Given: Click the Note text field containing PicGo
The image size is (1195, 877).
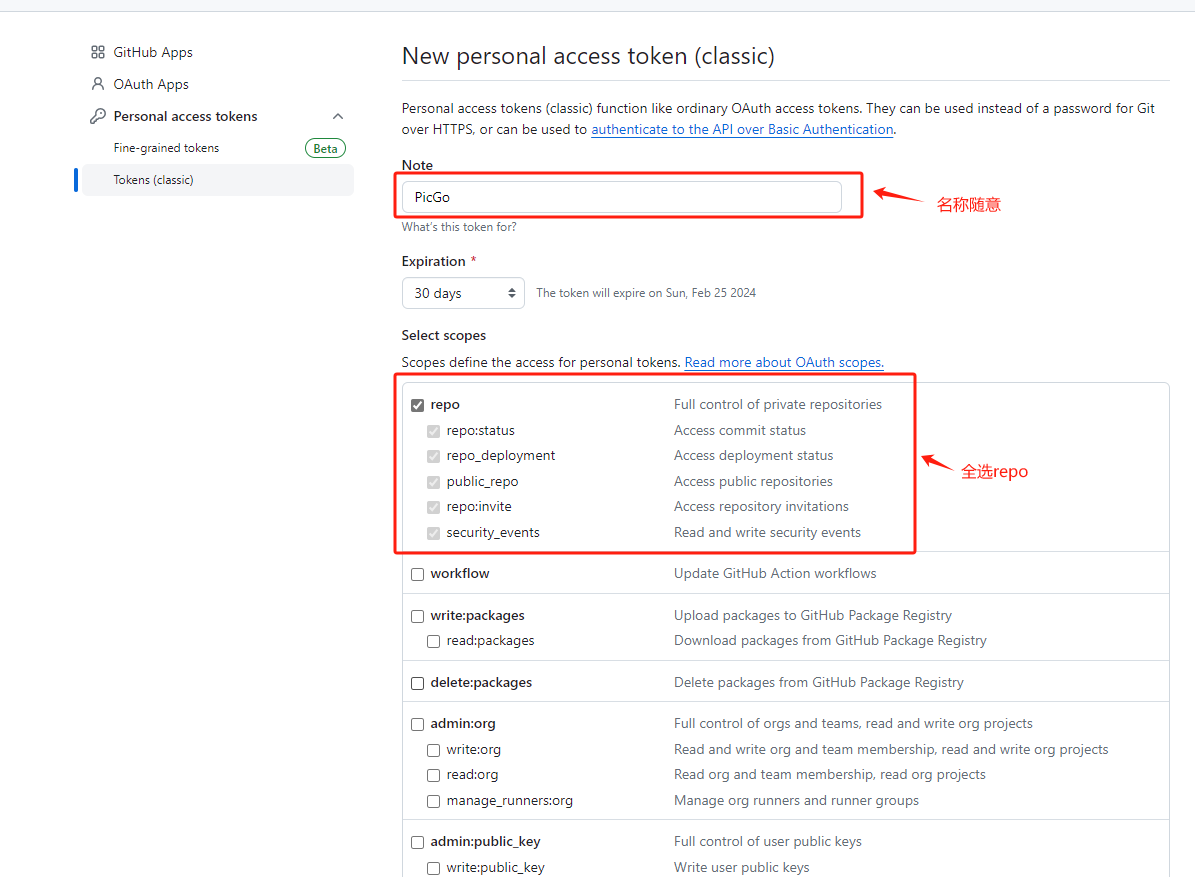Looking at the screenshot, I should pos(621,197).
